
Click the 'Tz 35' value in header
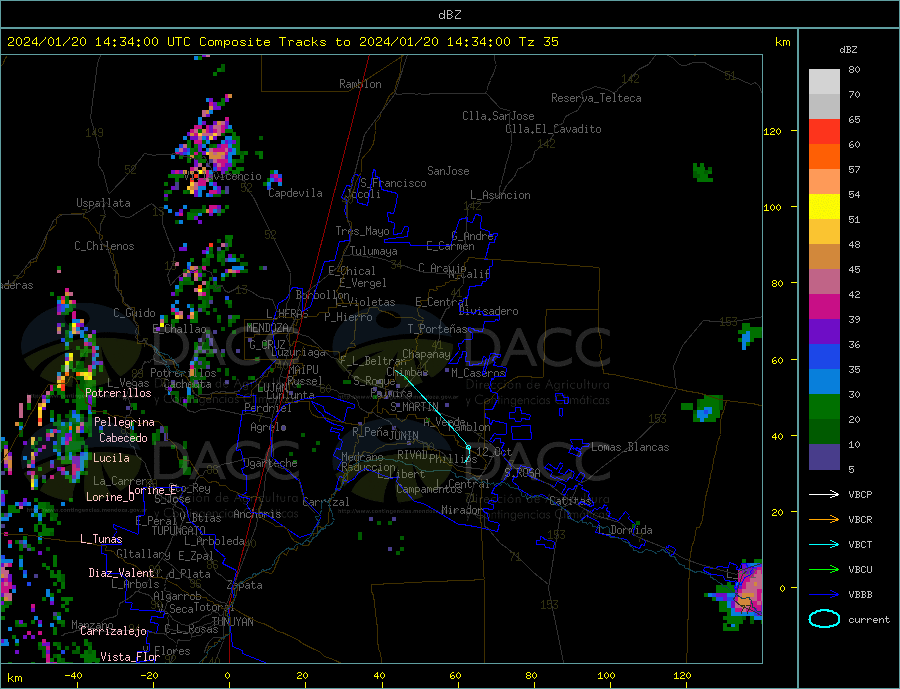pyautogui.click(x=538, y=42)
